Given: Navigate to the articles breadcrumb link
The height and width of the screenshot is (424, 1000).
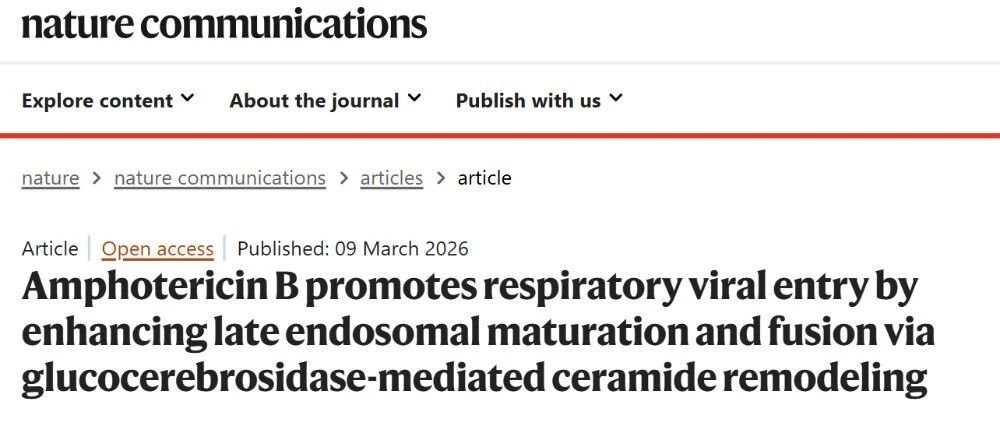Looking at the screenshot, I should click(x=391, y=178).
